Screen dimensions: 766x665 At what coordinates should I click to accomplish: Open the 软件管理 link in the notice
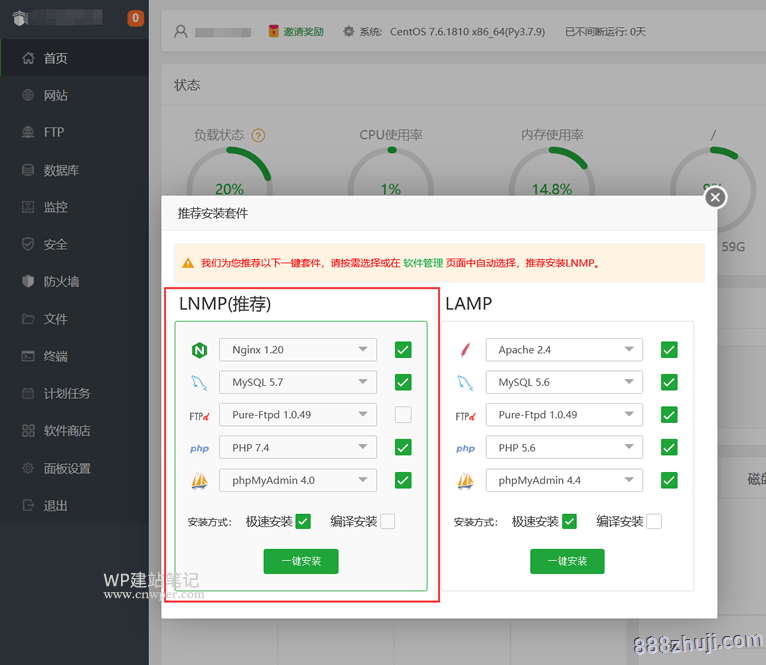pos(423,263)
